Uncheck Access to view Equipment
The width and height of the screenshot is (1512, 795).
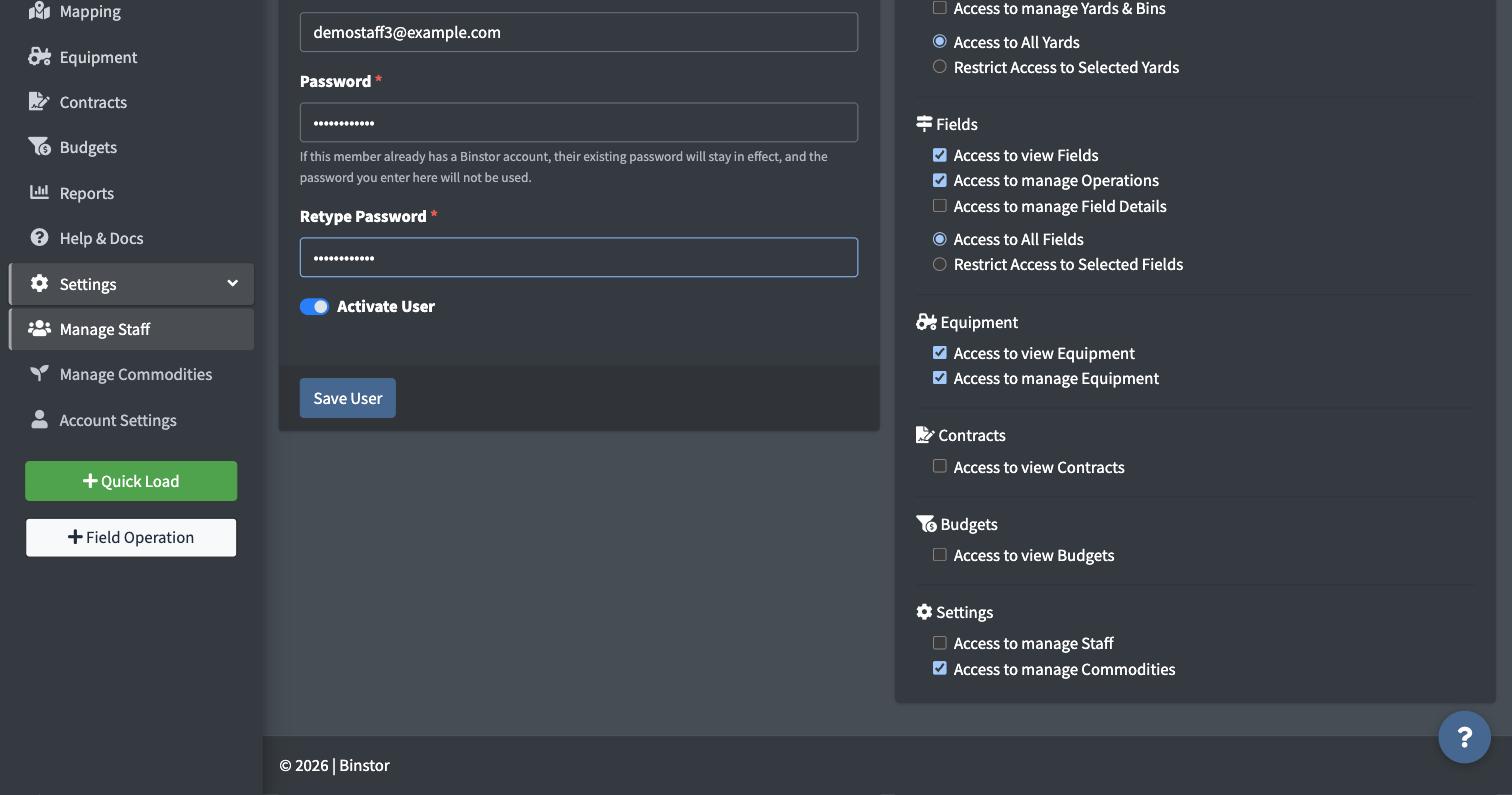click(939, 353)
